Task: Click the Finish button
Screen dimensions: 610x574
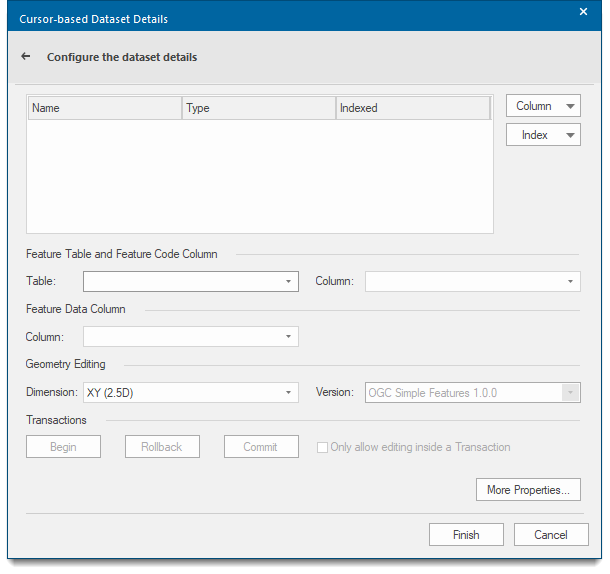Action: [x=466, y=535]
